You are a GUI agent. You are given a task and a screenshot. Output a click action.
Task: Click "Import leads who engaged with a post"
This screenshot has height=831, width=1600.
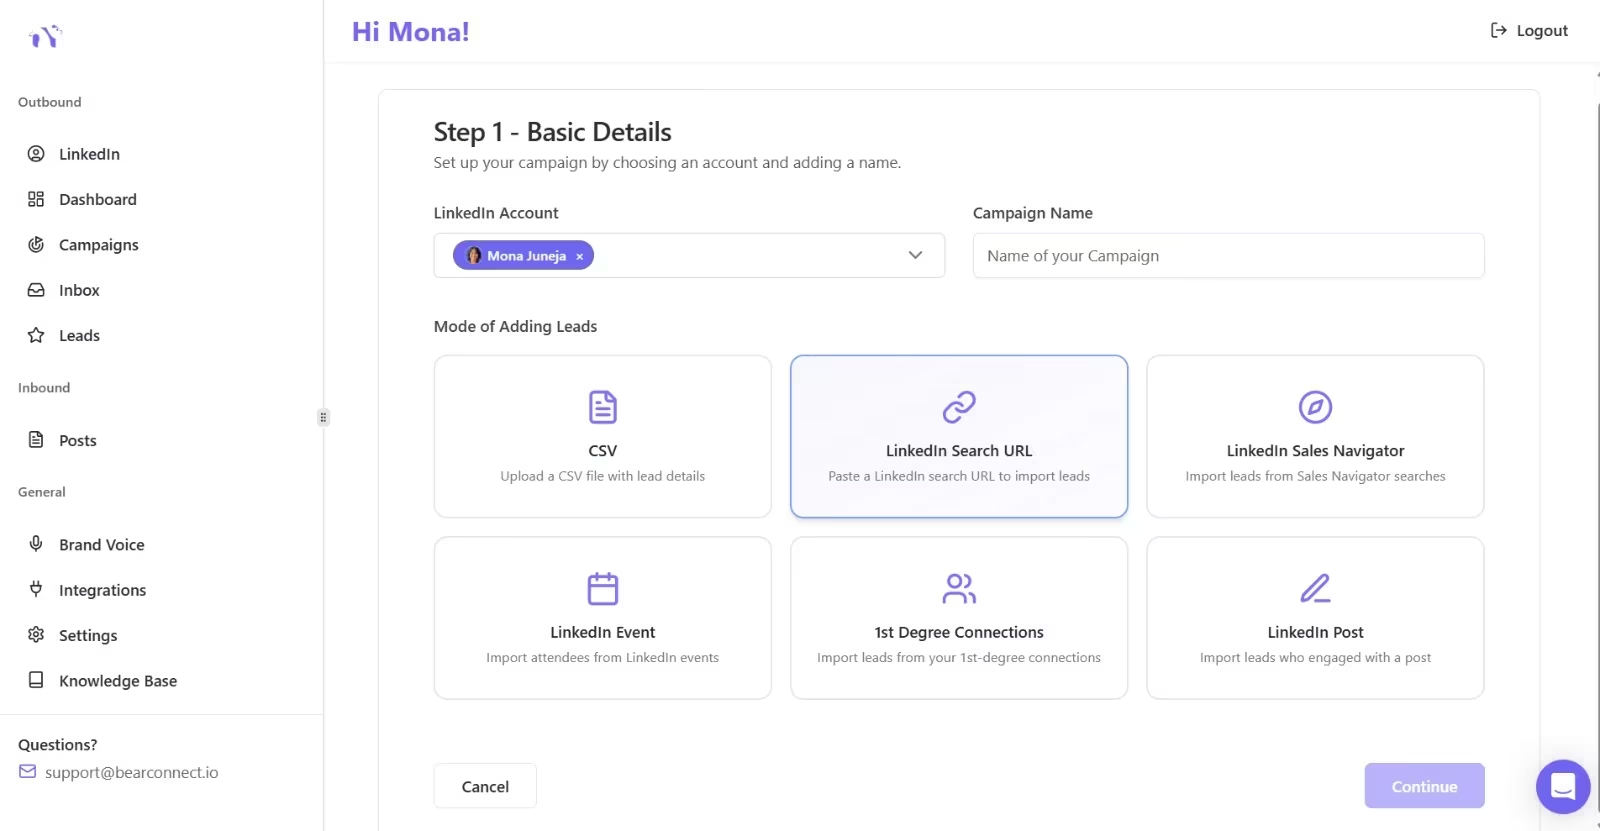1315,658
